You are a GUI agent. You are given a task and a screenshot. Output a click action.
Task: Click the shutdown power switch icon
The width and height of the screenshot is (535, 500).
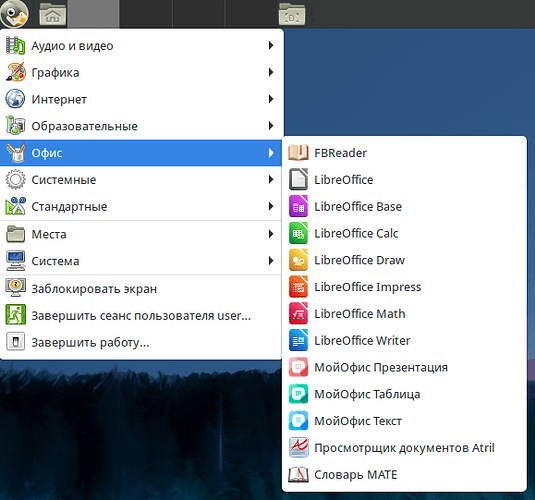click(x=15, y=341)
